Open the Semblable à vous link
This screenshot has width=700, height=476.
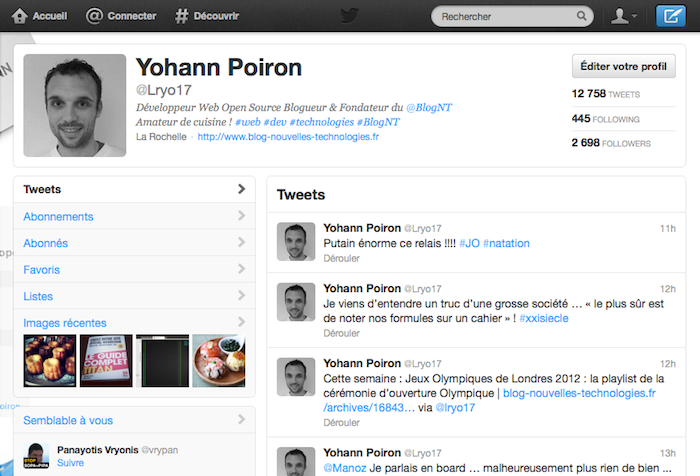tap(68, 420)
